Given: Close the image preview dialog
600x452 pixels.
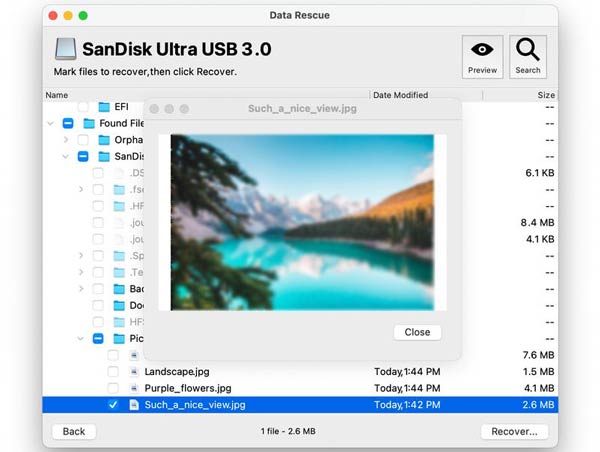Looking at the screenshot, I should tap(417, 332).
